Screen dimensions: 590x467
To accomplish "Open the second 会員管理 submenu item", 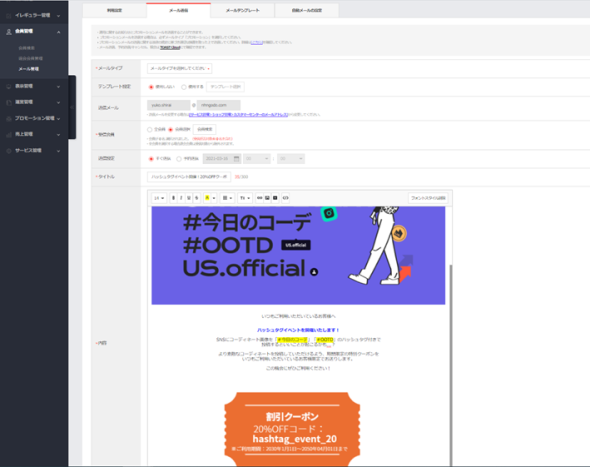I will (x=30, y=58).
